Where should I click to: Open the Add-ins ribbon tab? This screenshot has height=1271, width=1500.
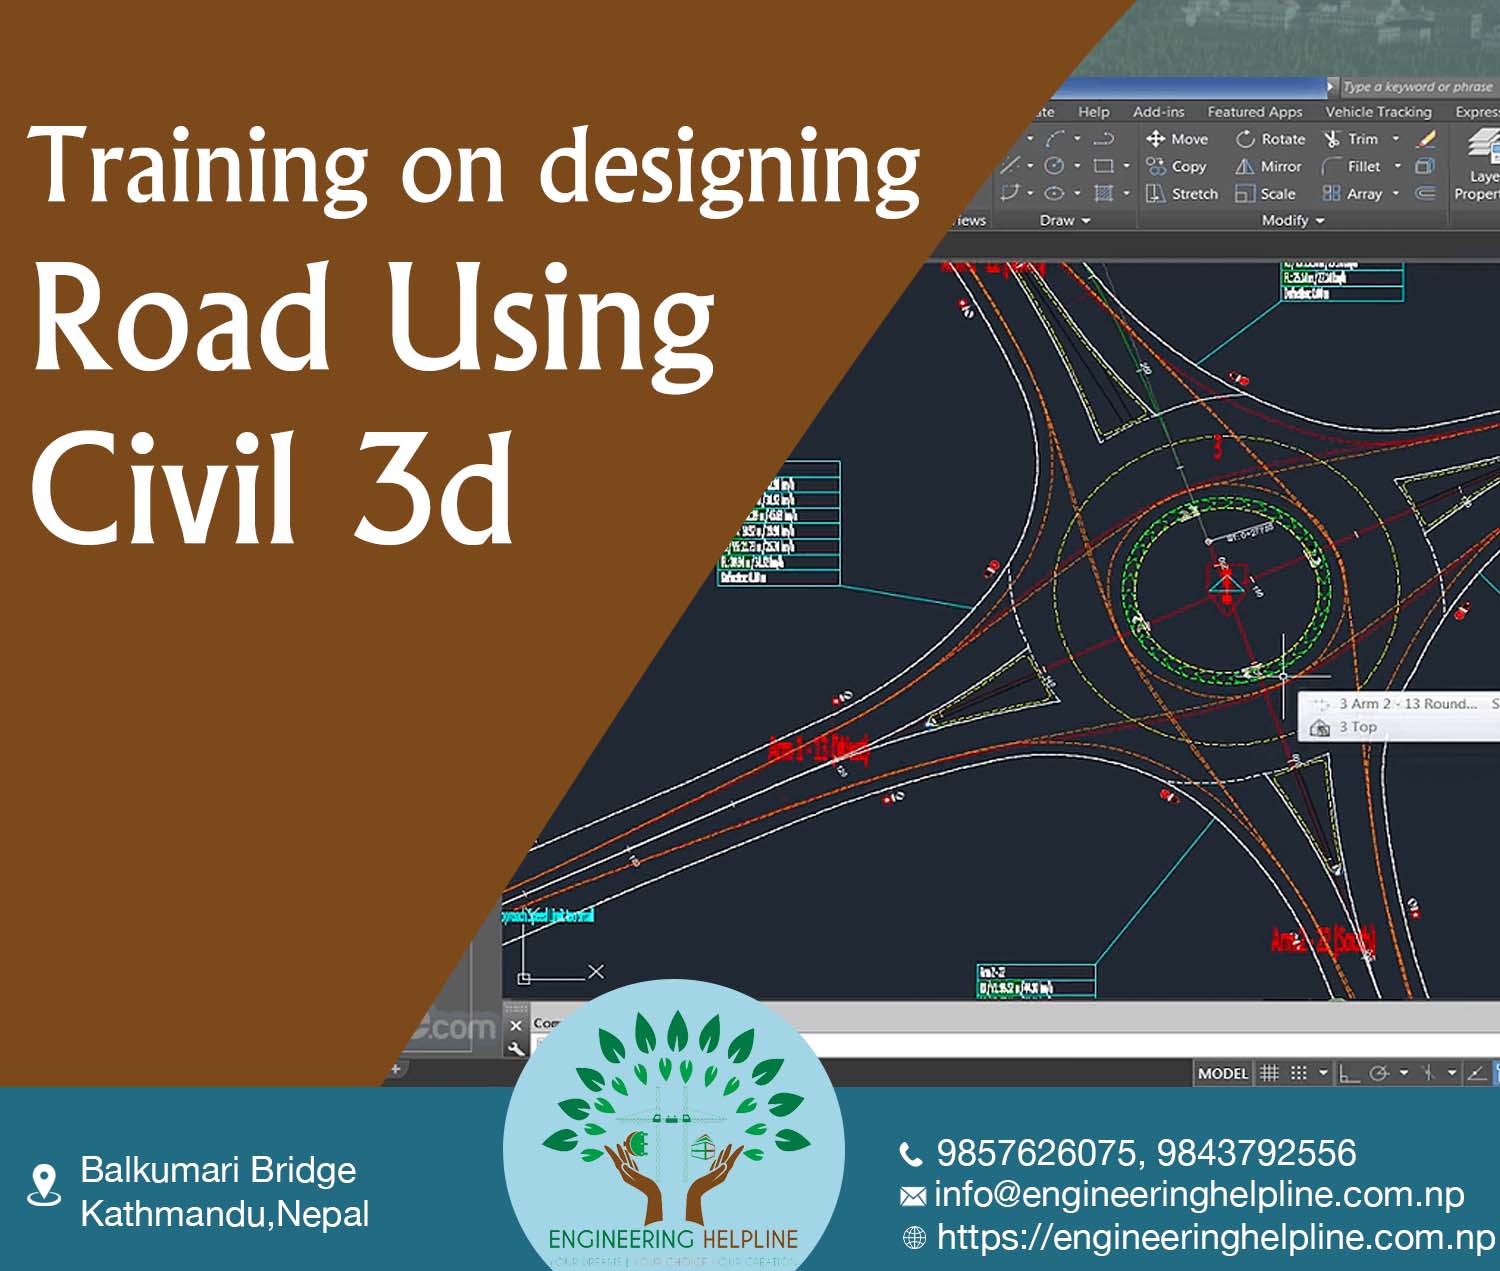[1158, 112]
